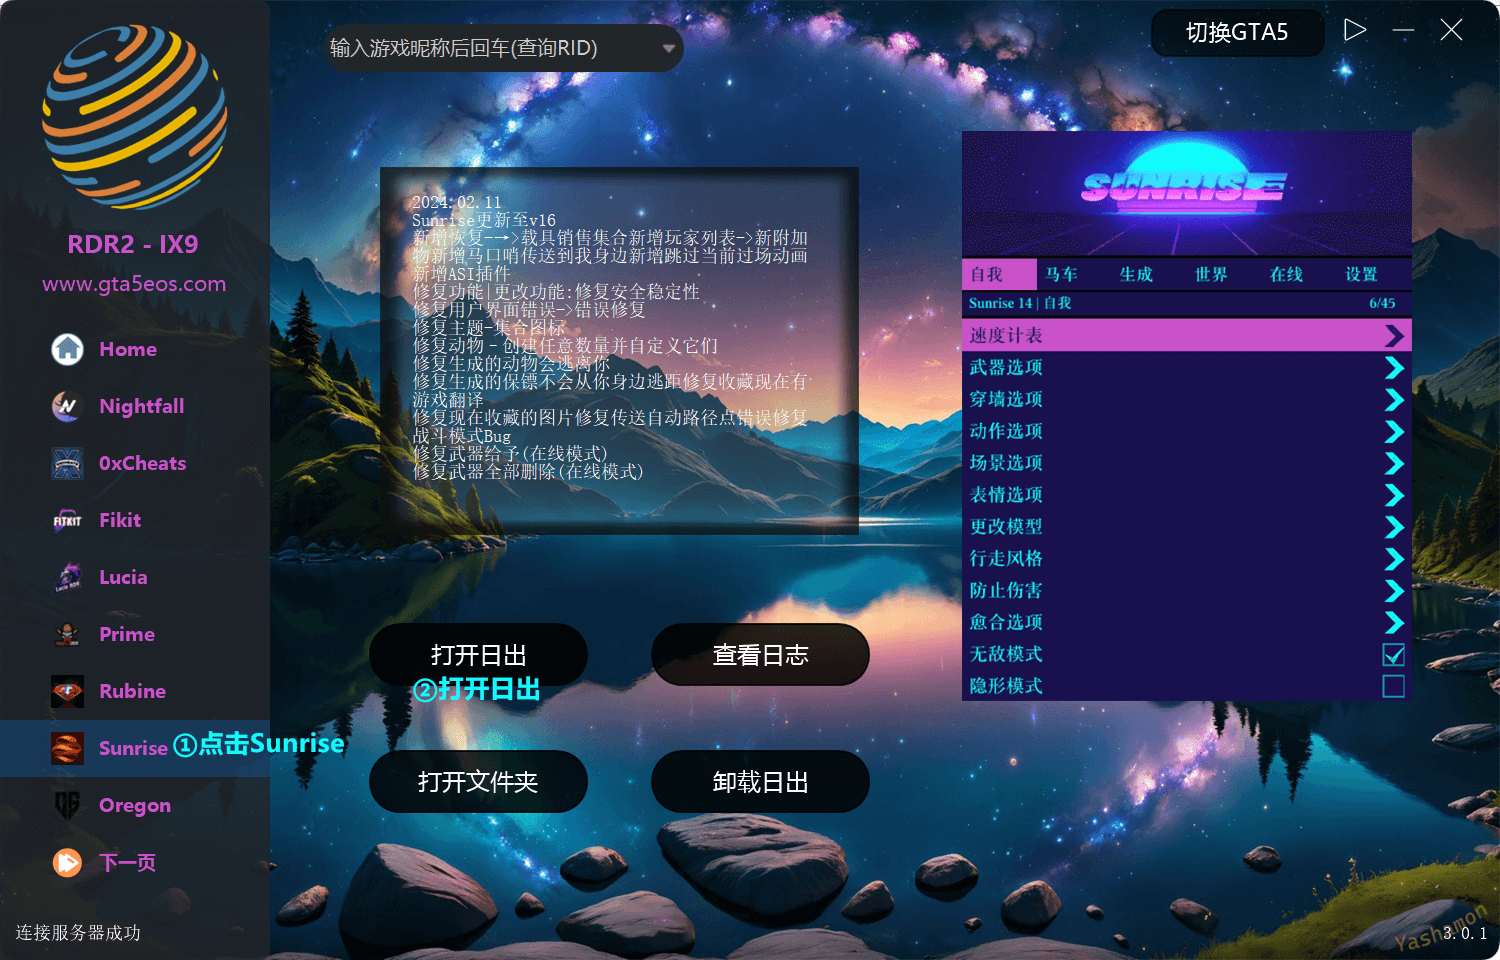Click the 6/45 item counter
Screen dimensions: 1500x960
tap(1382, 303)
